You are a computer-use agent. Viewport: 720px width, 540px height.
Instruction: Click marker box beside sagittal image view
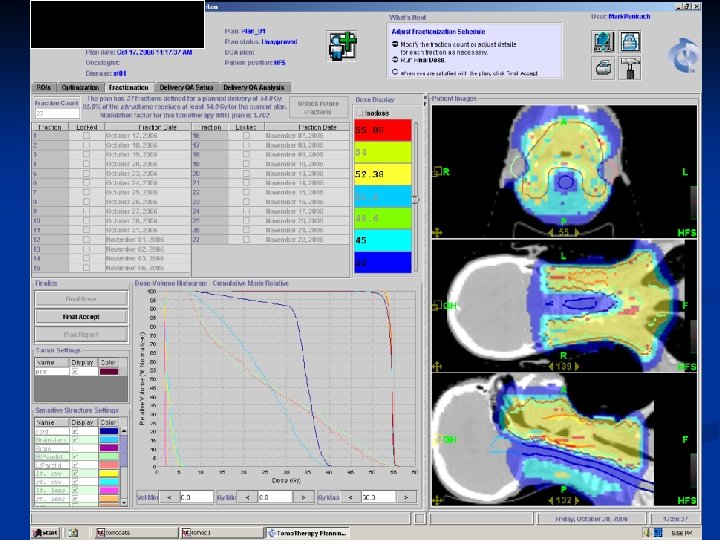click(x=438, y=439)
